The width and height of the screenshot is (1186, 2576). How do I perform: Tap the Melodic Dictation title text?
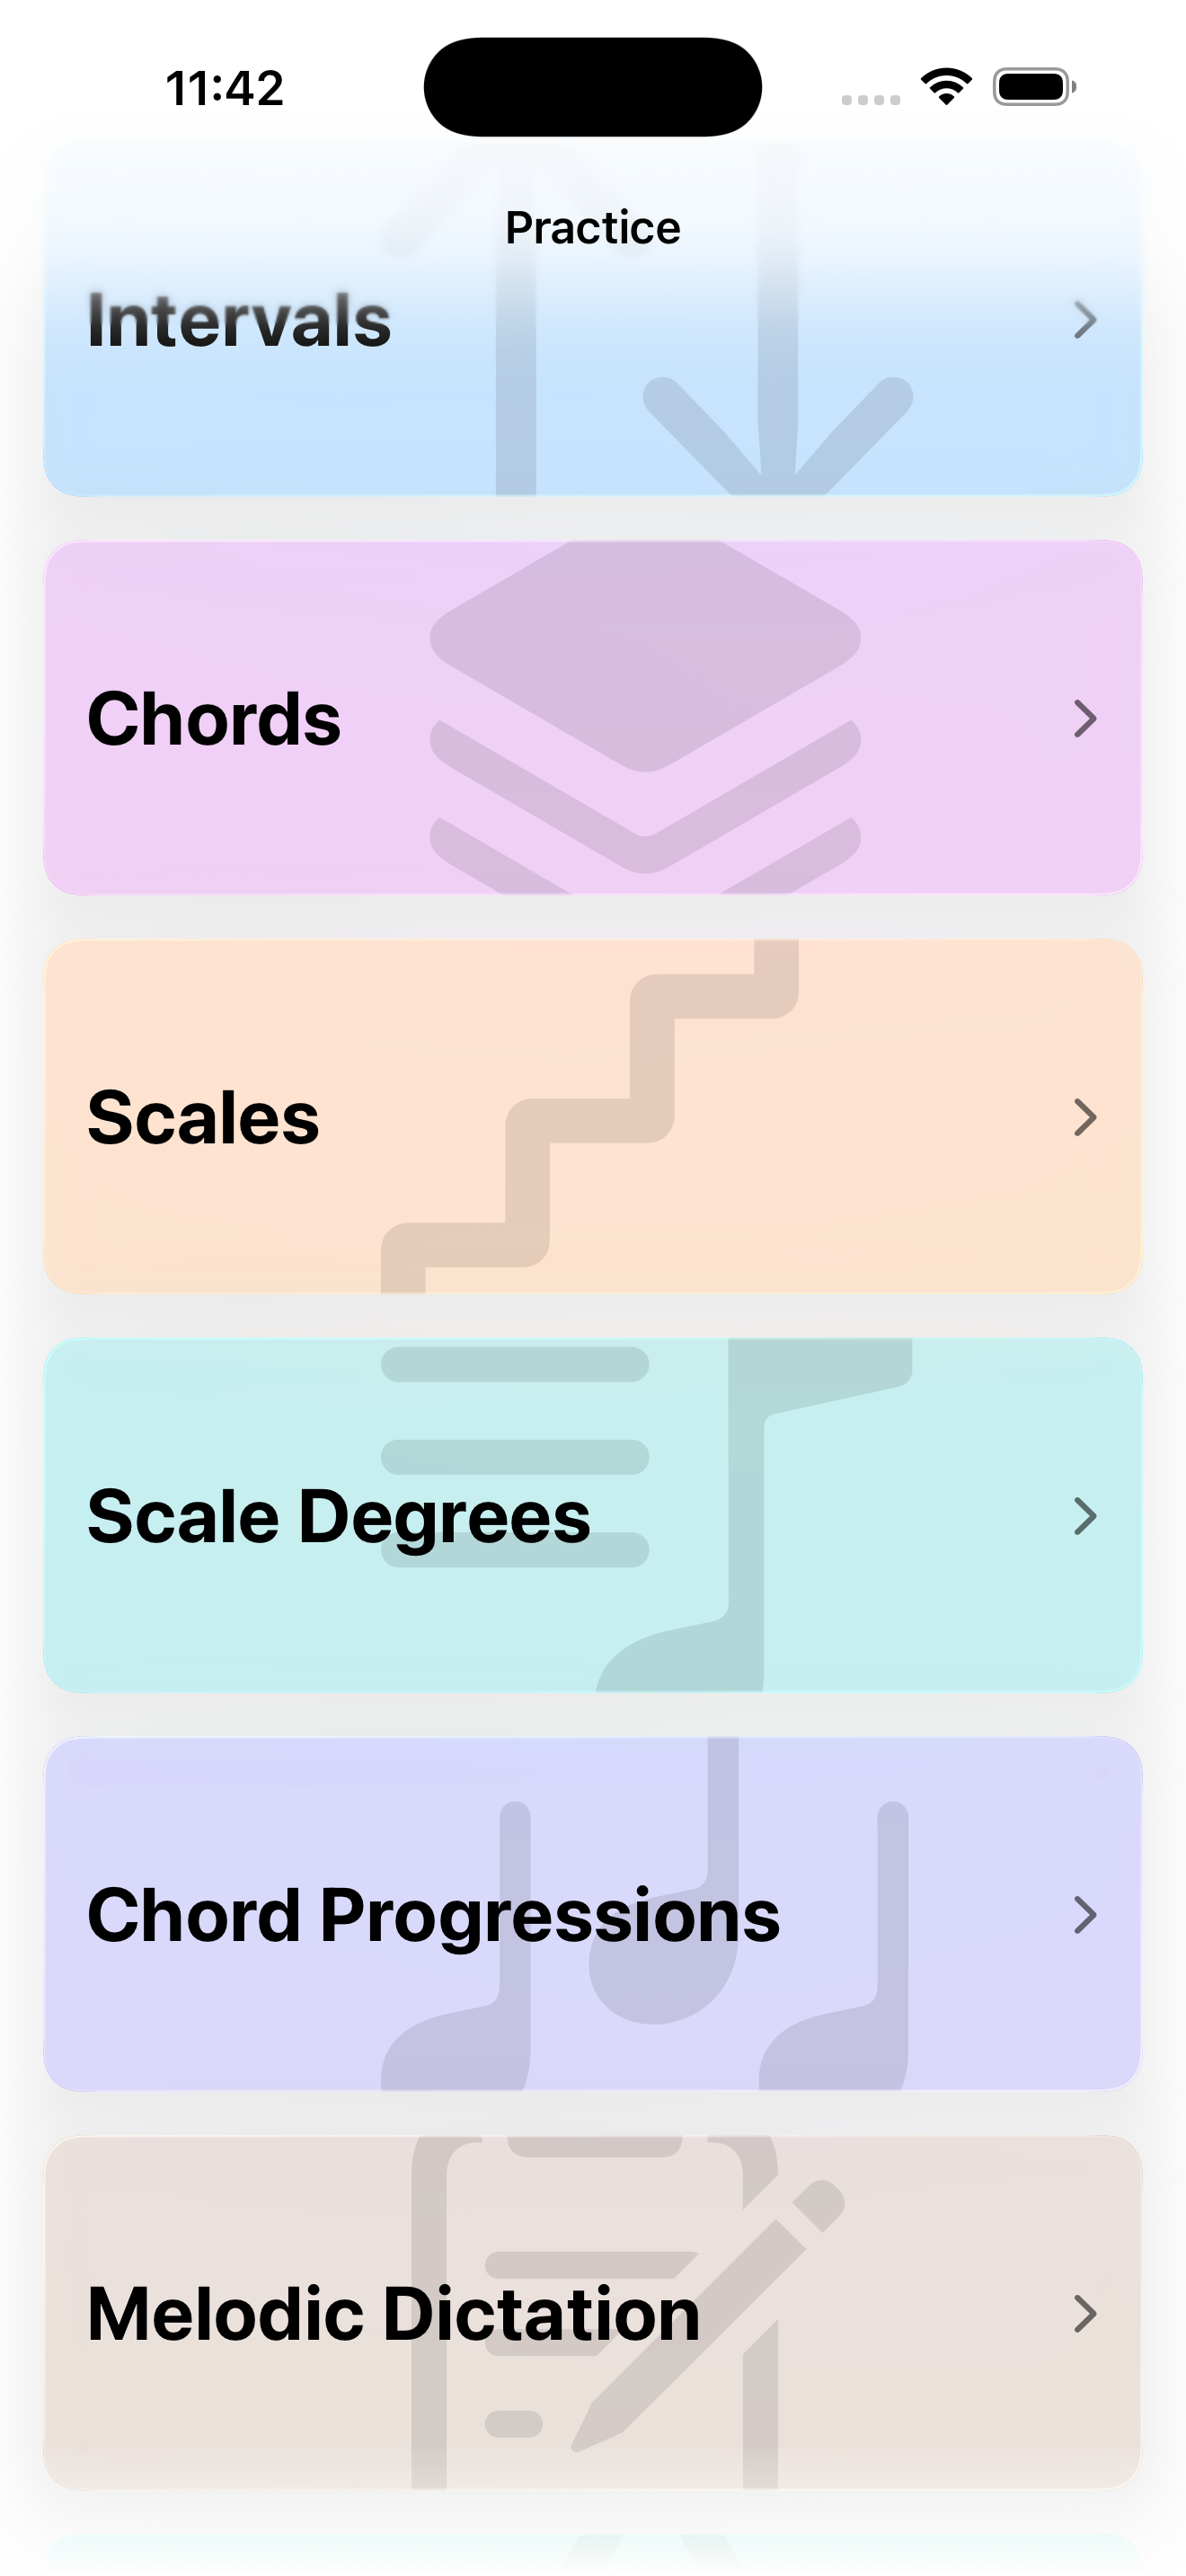393,2314
